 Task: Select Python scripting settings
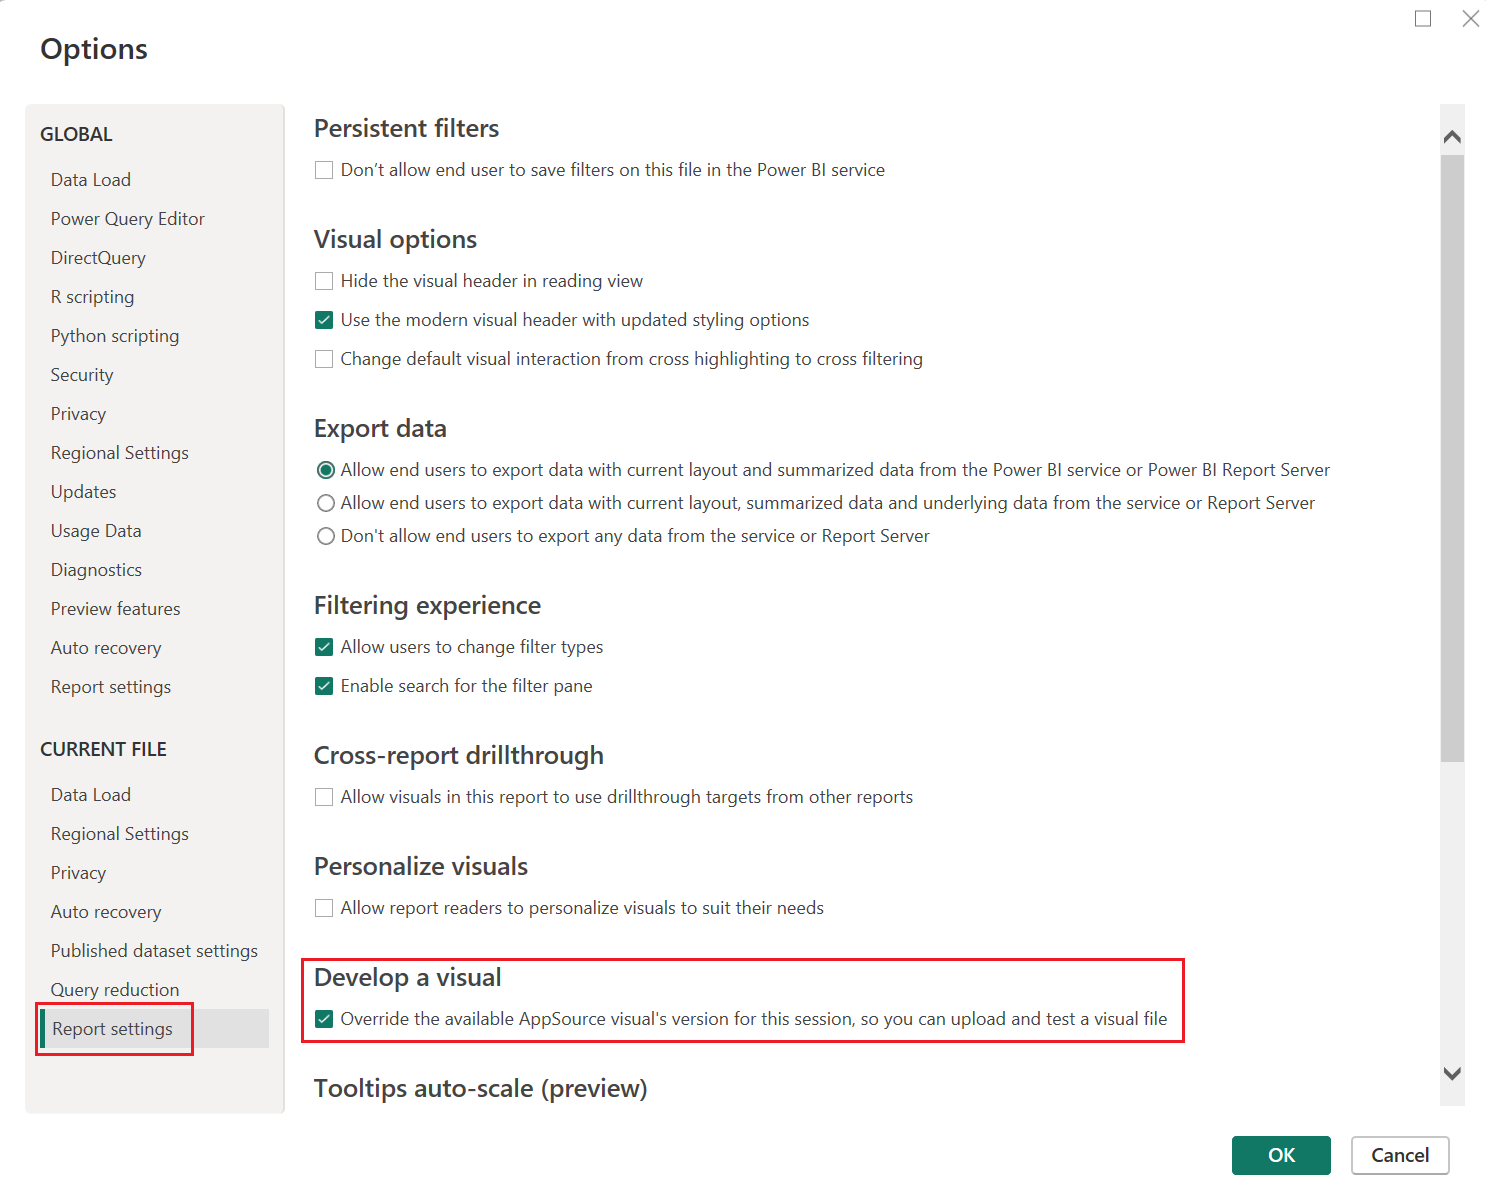tap(114, 335)
